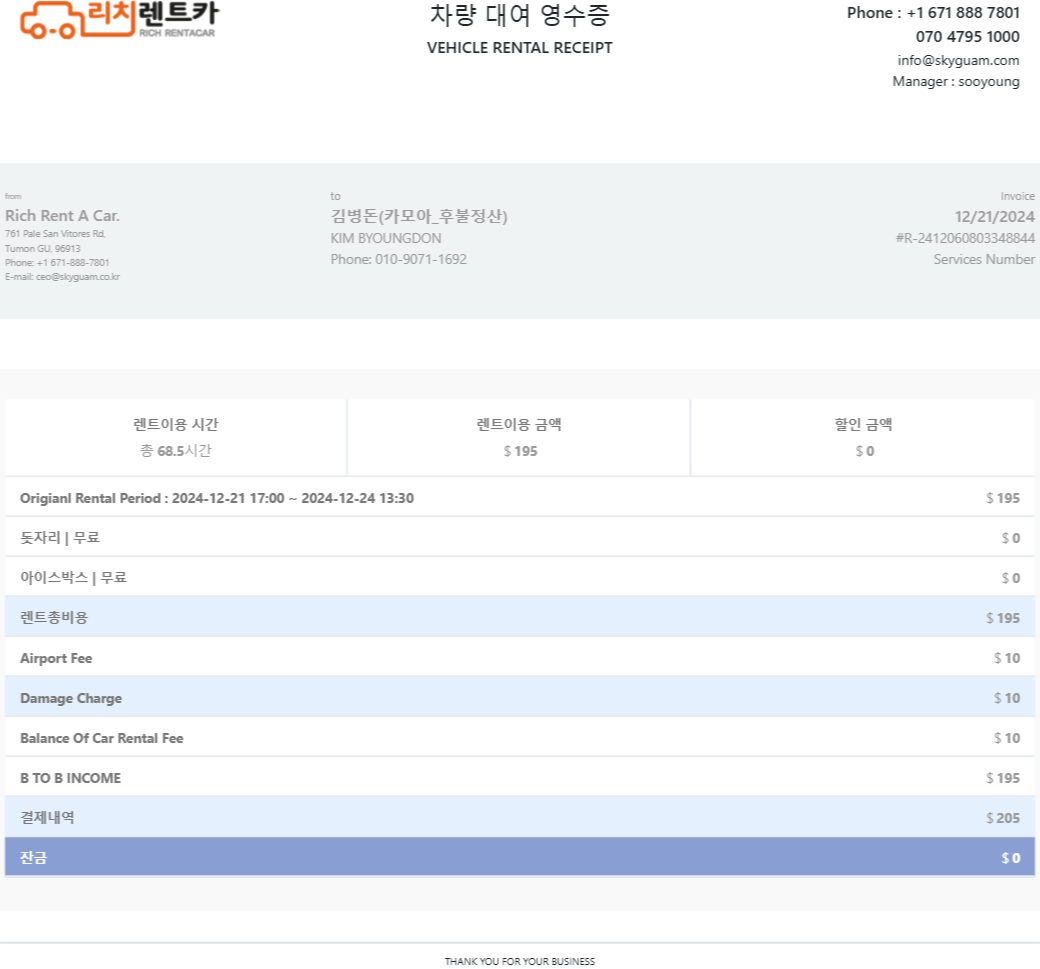Click the 070 4795 1000 phone number

click(x=967, y=37)
